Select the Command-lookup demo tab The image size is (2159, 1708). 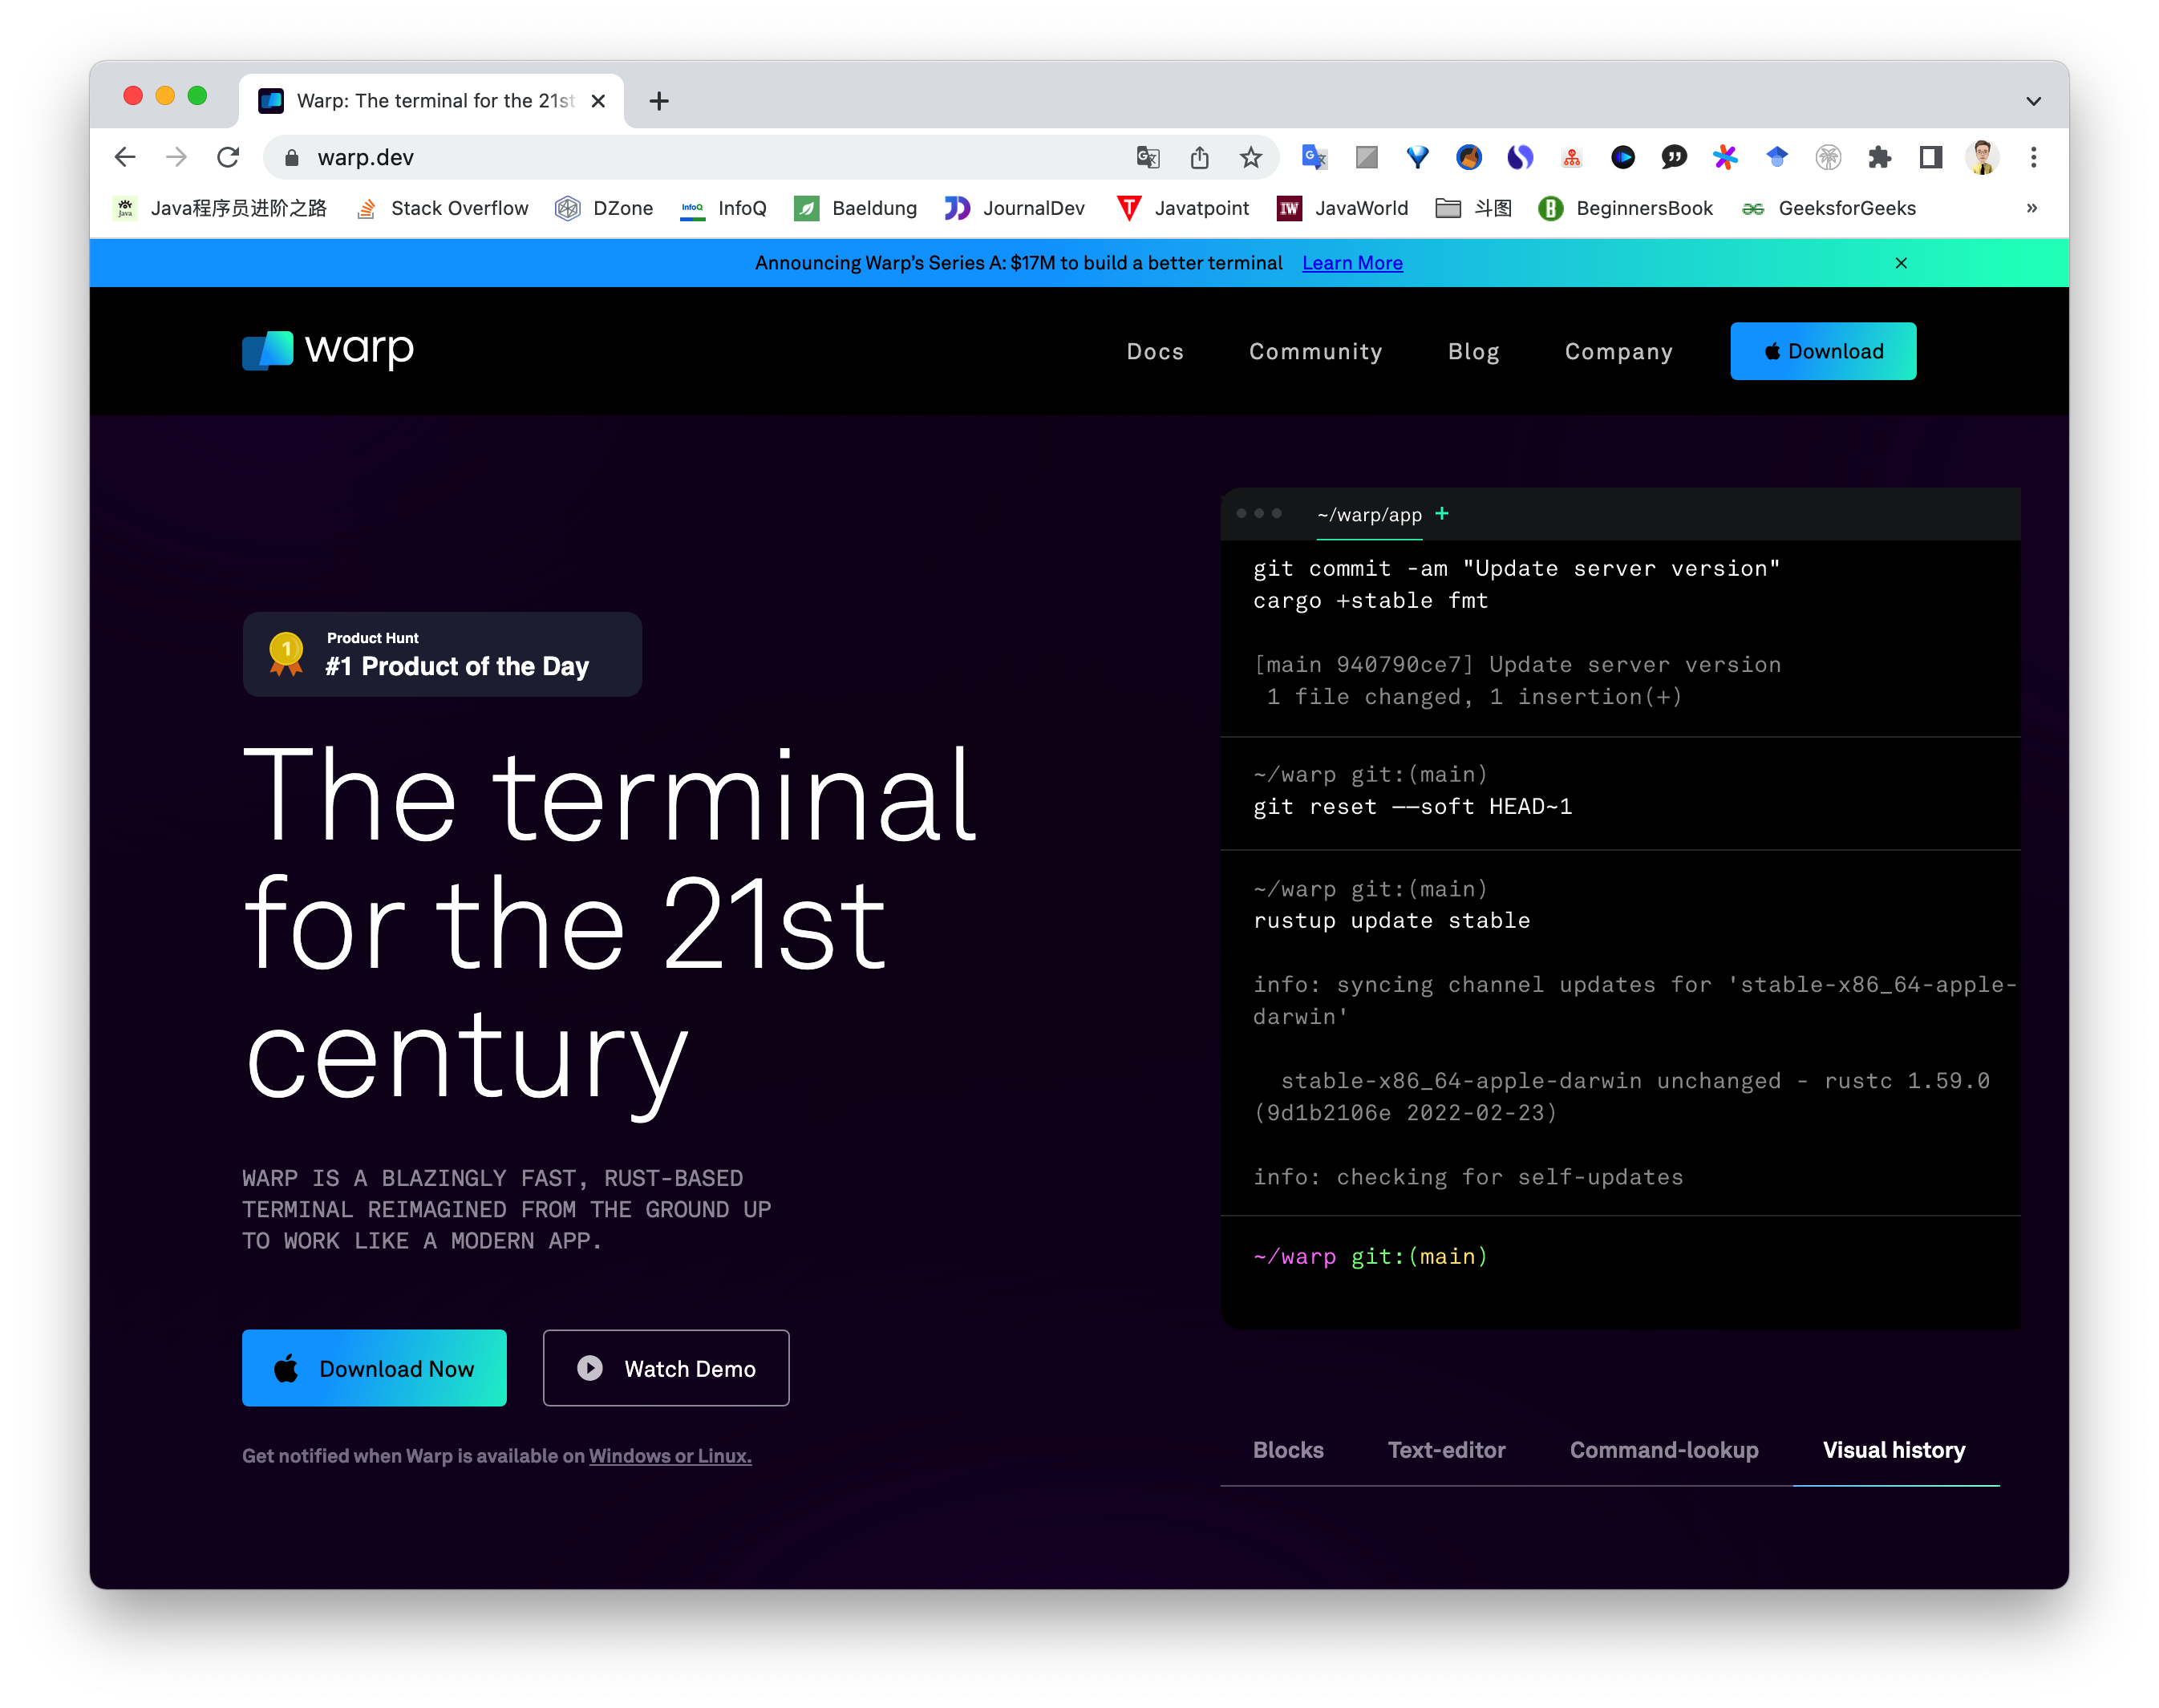(1663, 1450)
